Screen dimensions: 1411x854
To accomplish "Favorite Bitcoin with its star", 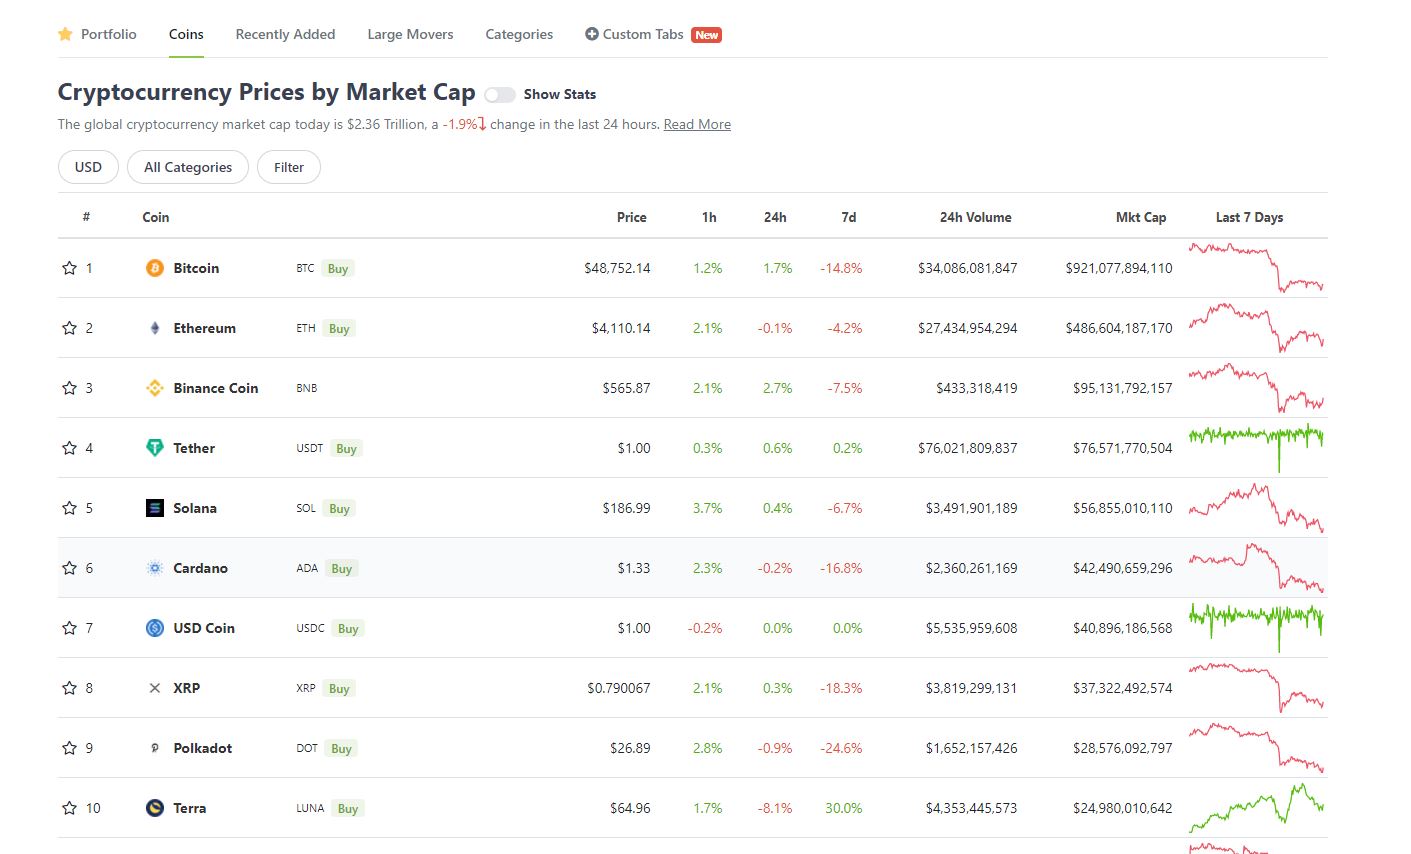I will (x=69, y=268).
